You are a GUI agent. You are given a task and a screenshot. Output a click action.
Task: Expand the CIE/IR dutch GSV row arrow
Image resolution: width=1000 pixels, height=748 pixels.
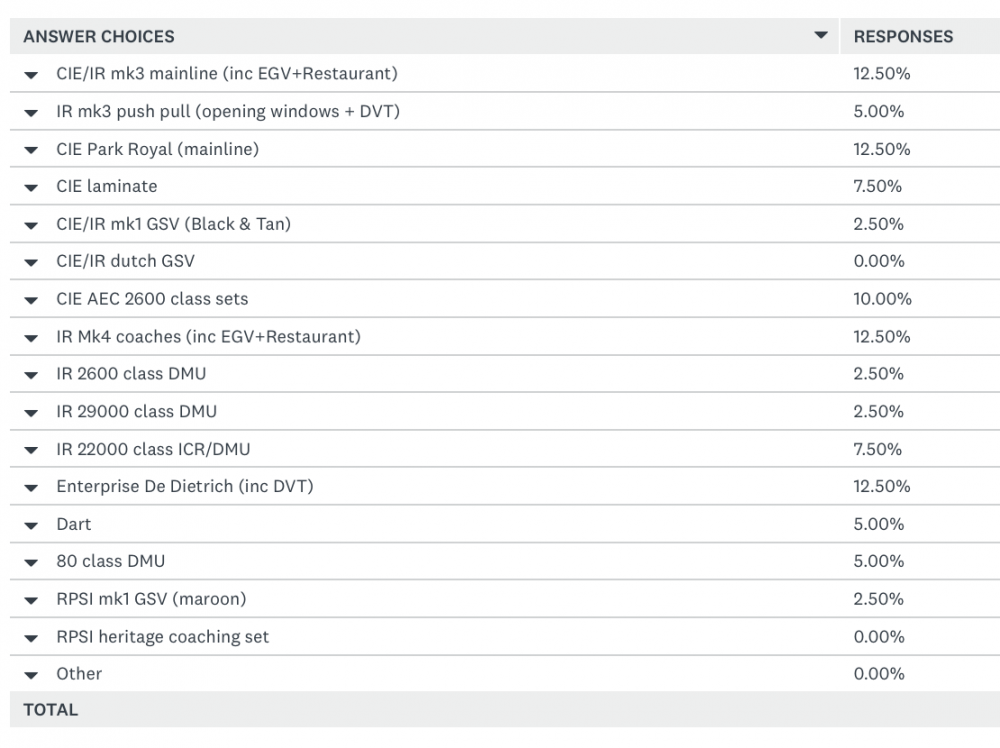pos(32,262)
